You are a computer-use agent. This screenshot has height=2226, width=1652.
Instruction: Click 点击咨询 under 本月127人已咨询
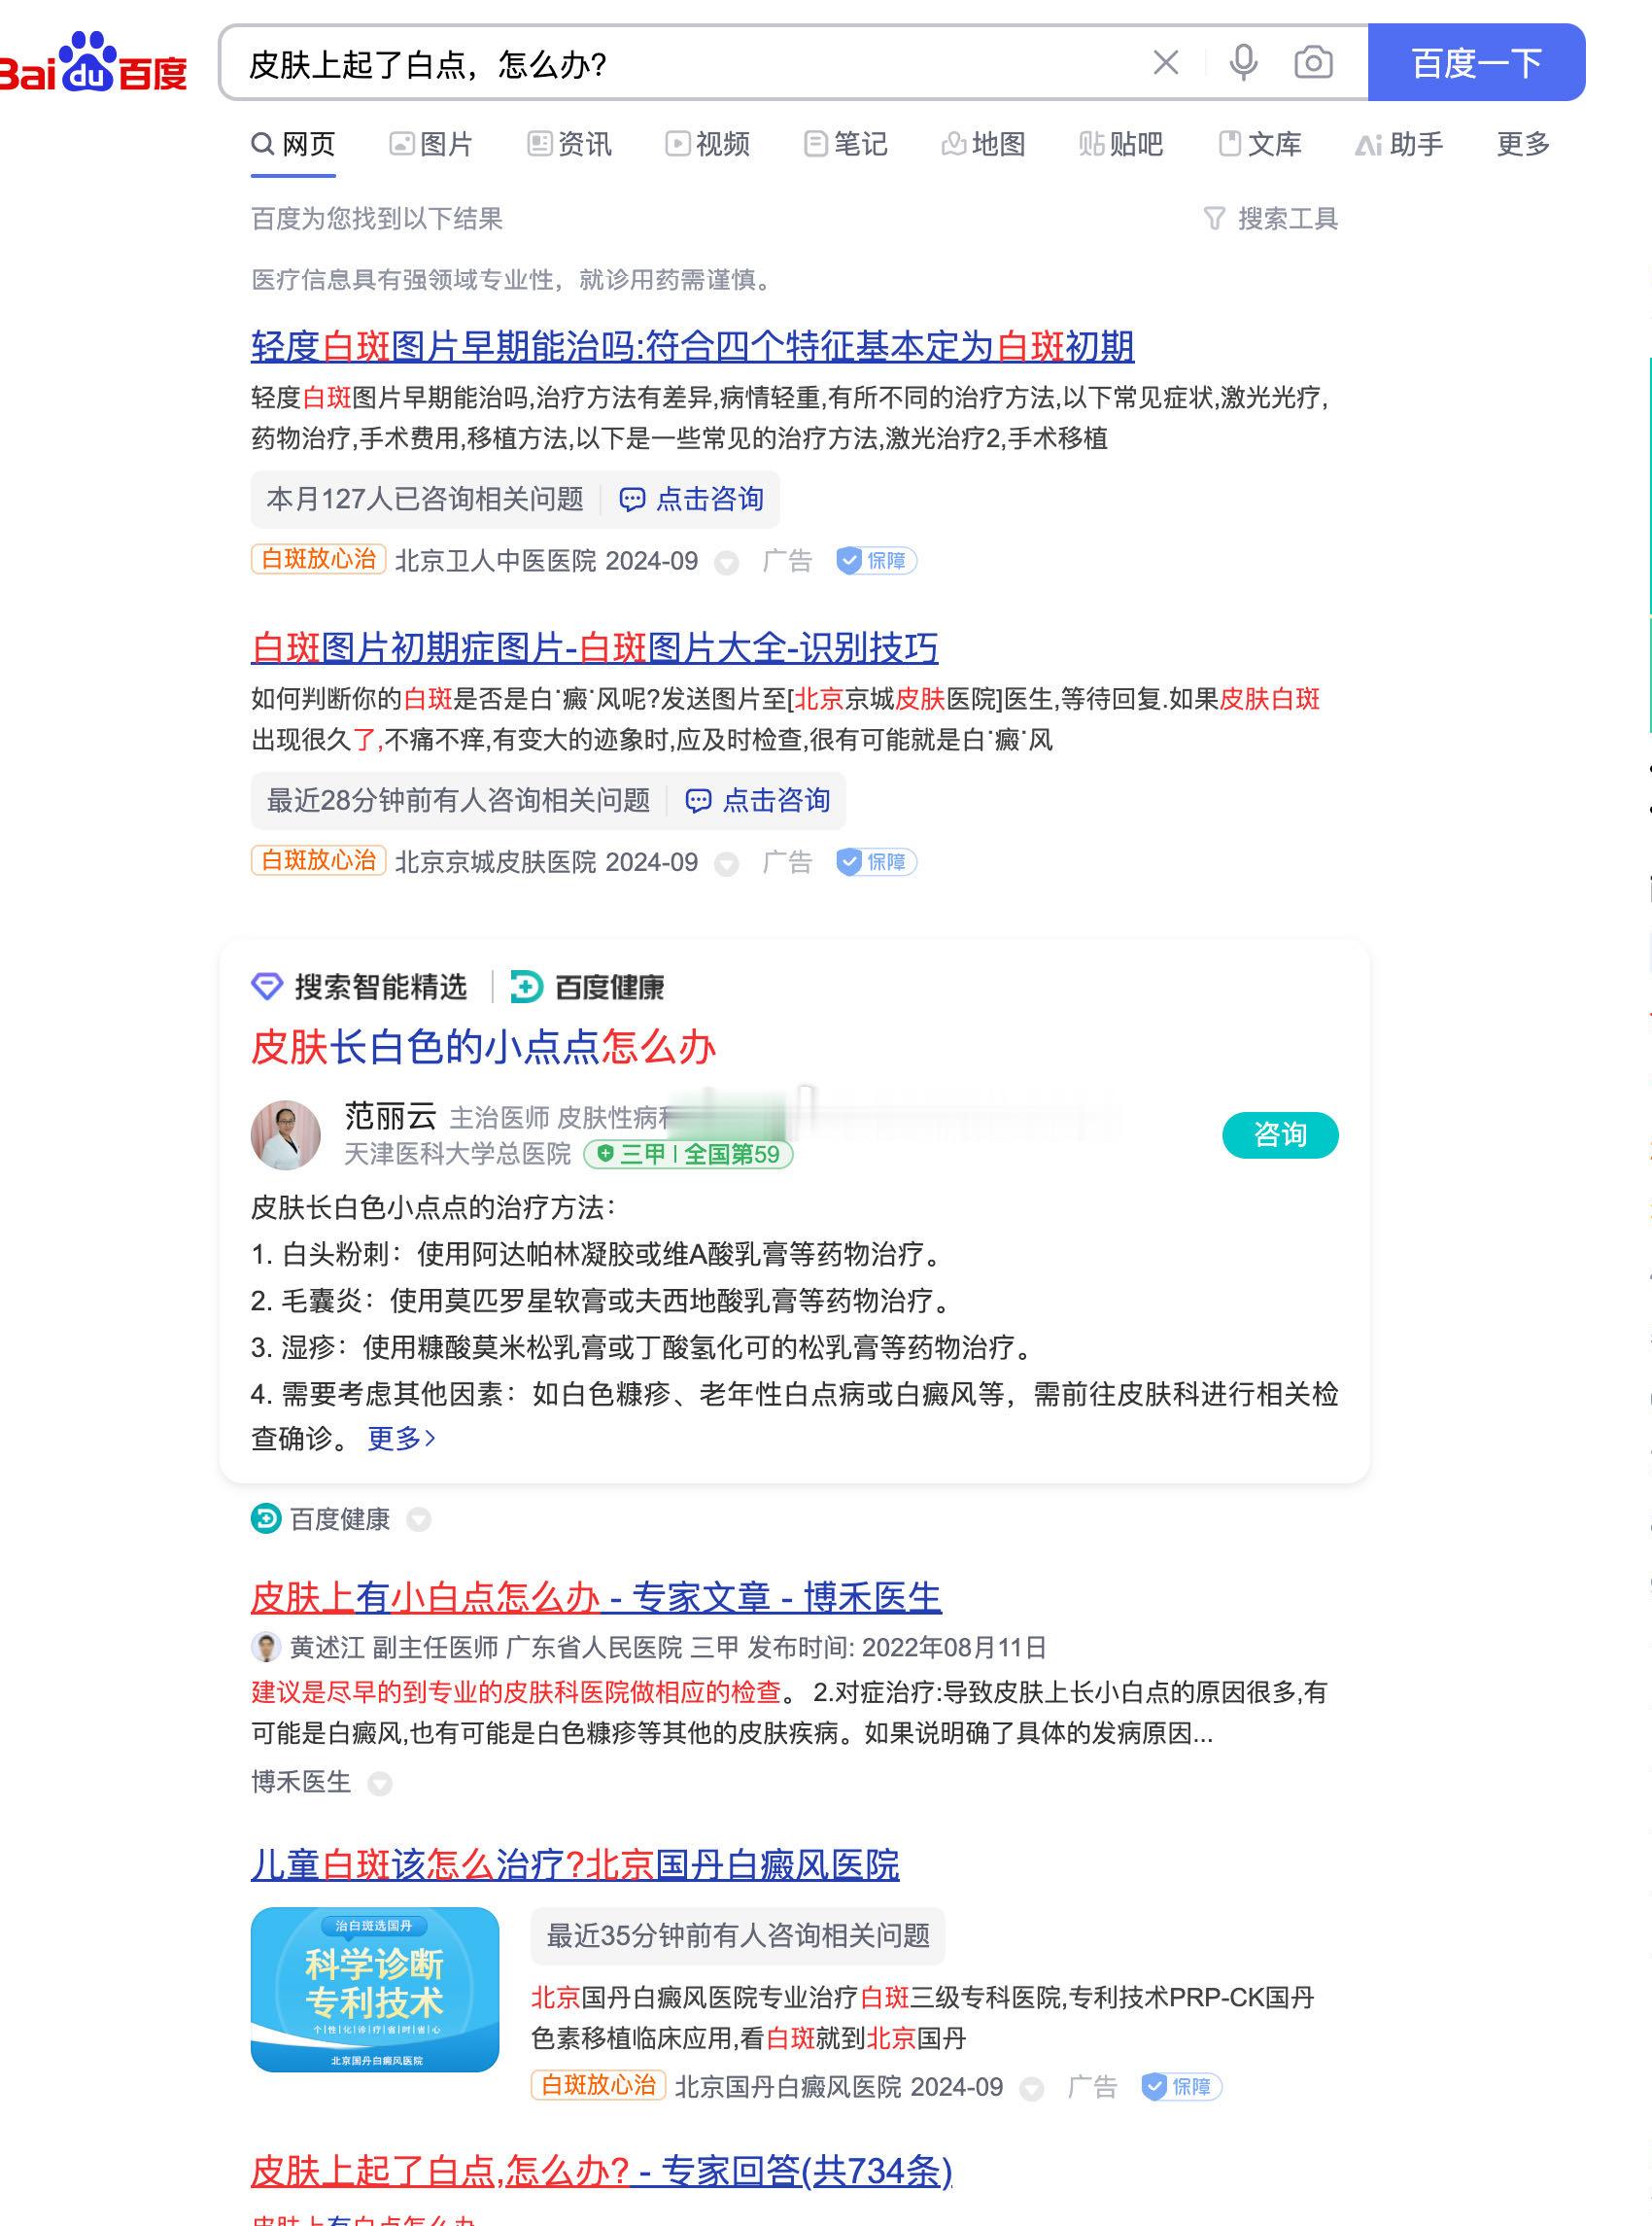692,499
